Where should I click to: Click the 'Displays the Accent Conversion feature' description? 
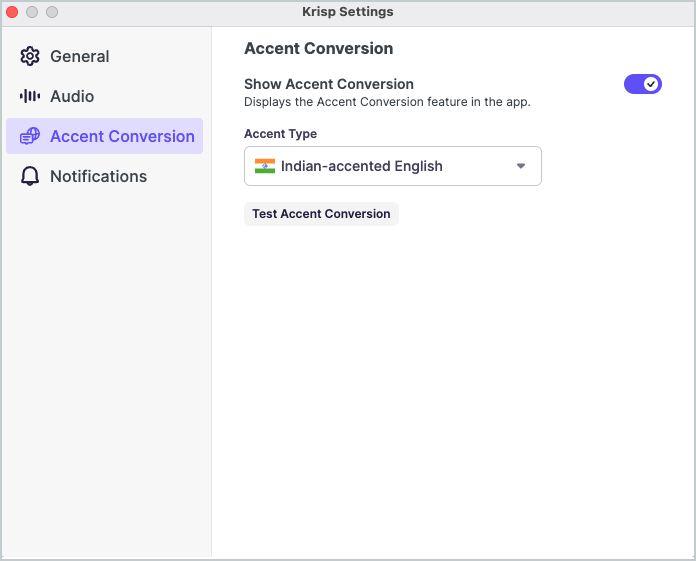[387, 102]
